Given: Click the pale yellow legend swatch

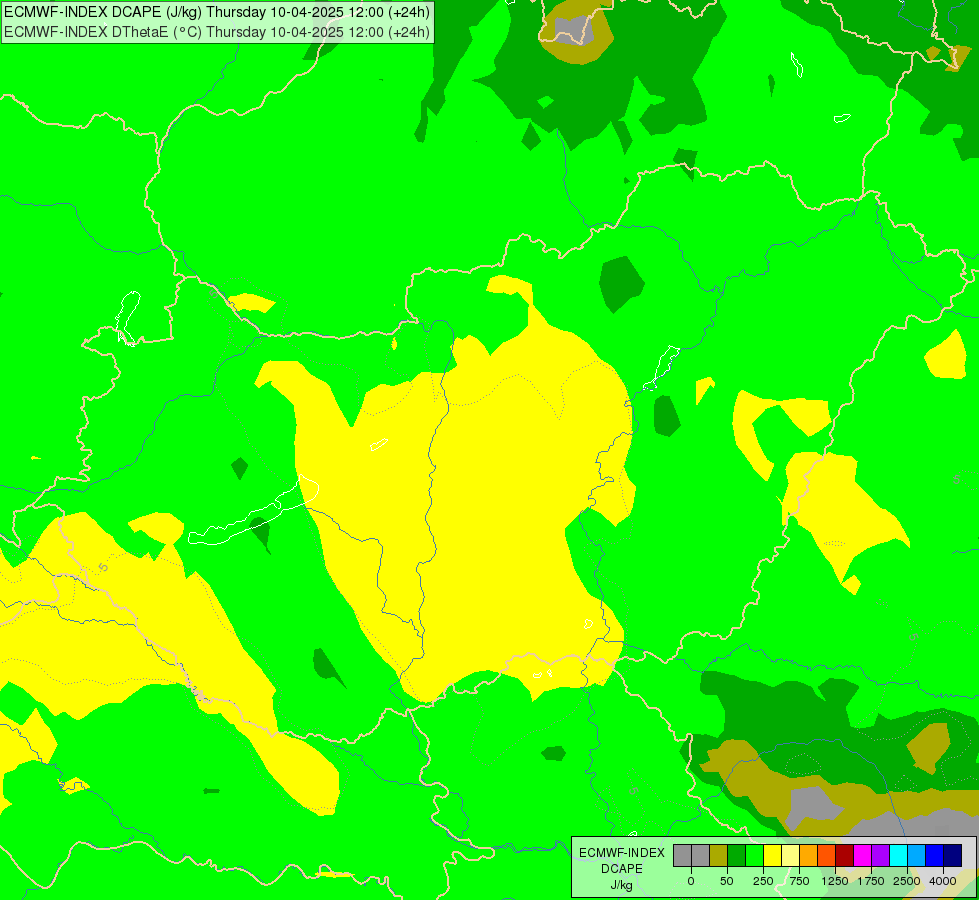Looking at the screenshot, I should click(x=790, y=855).
